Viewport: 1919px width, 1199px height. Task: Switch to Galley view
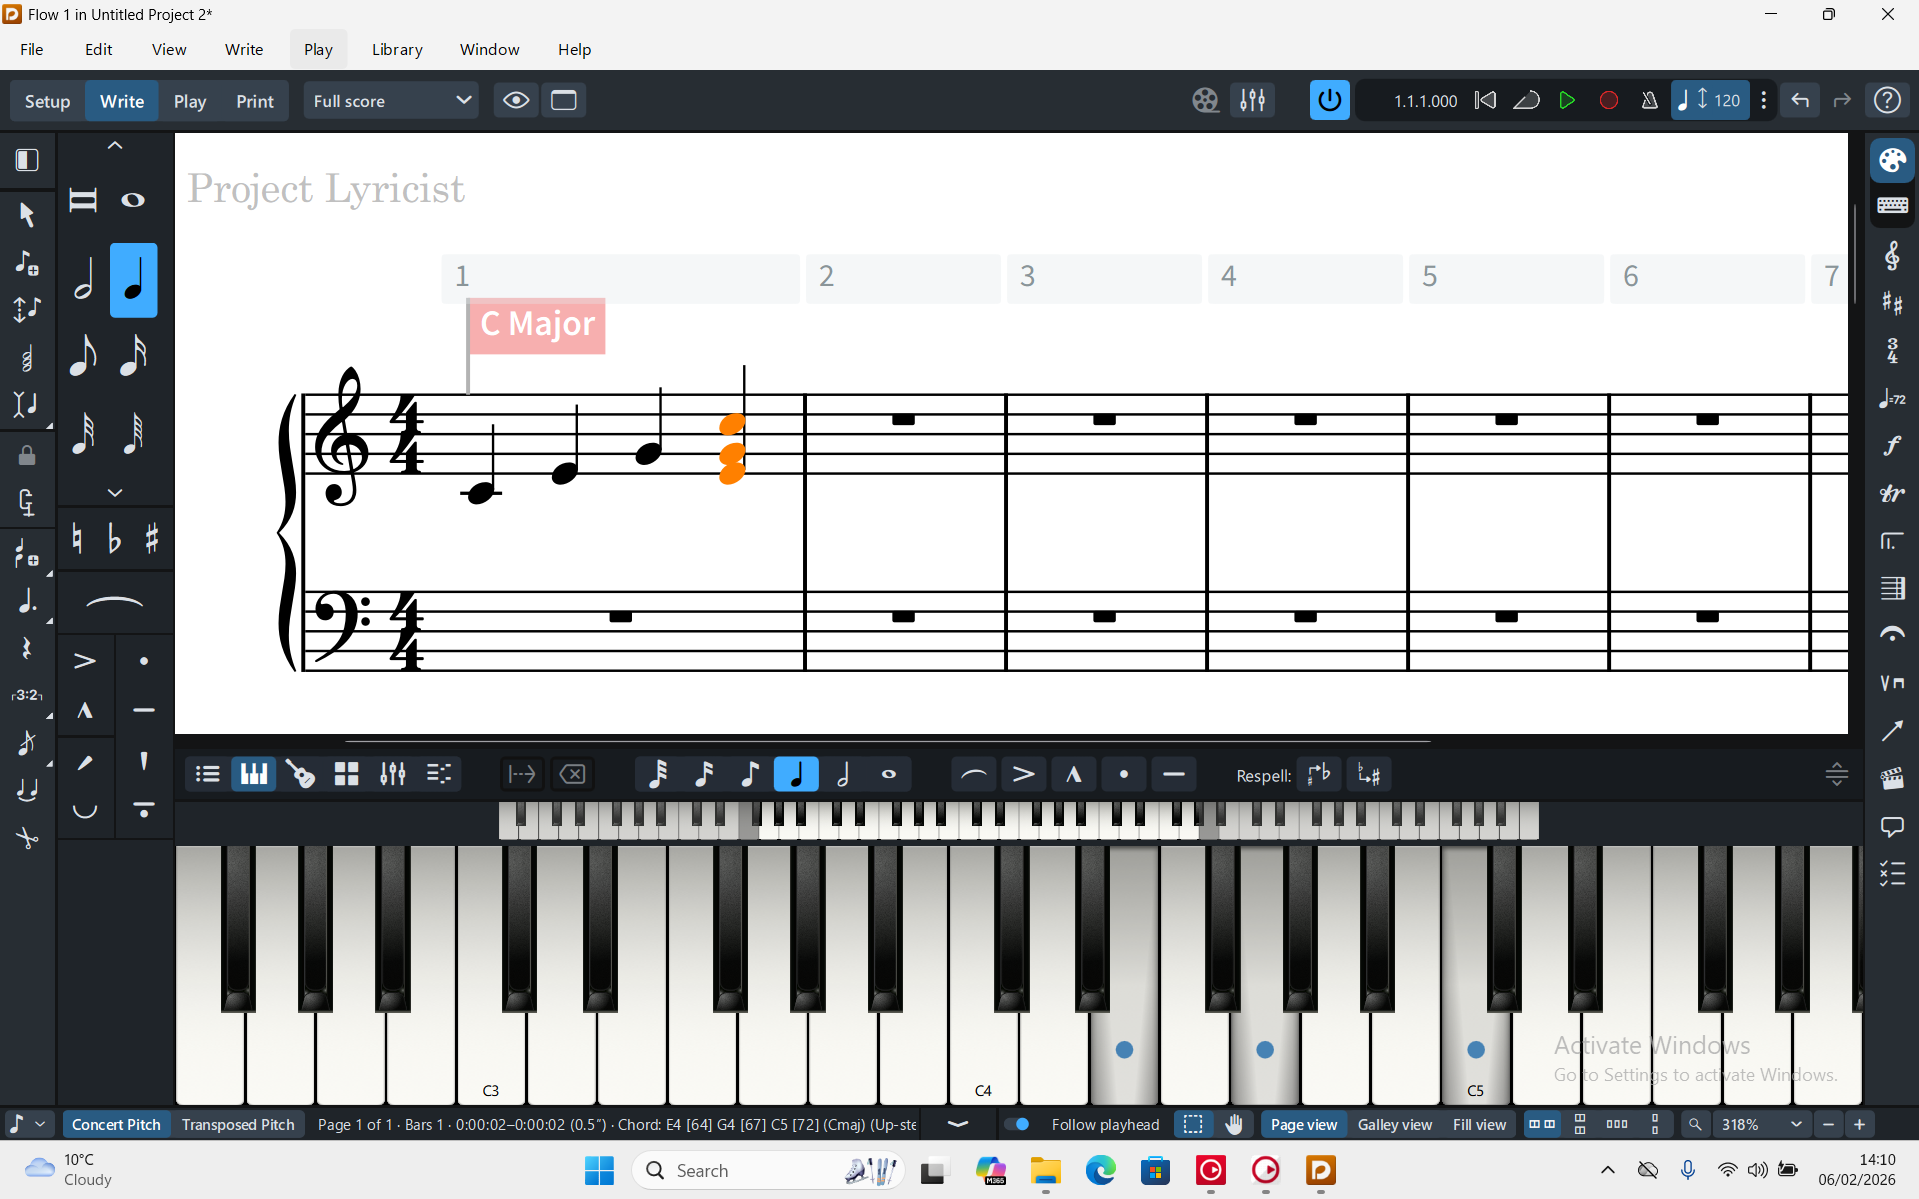(x=1394, y=1124)
